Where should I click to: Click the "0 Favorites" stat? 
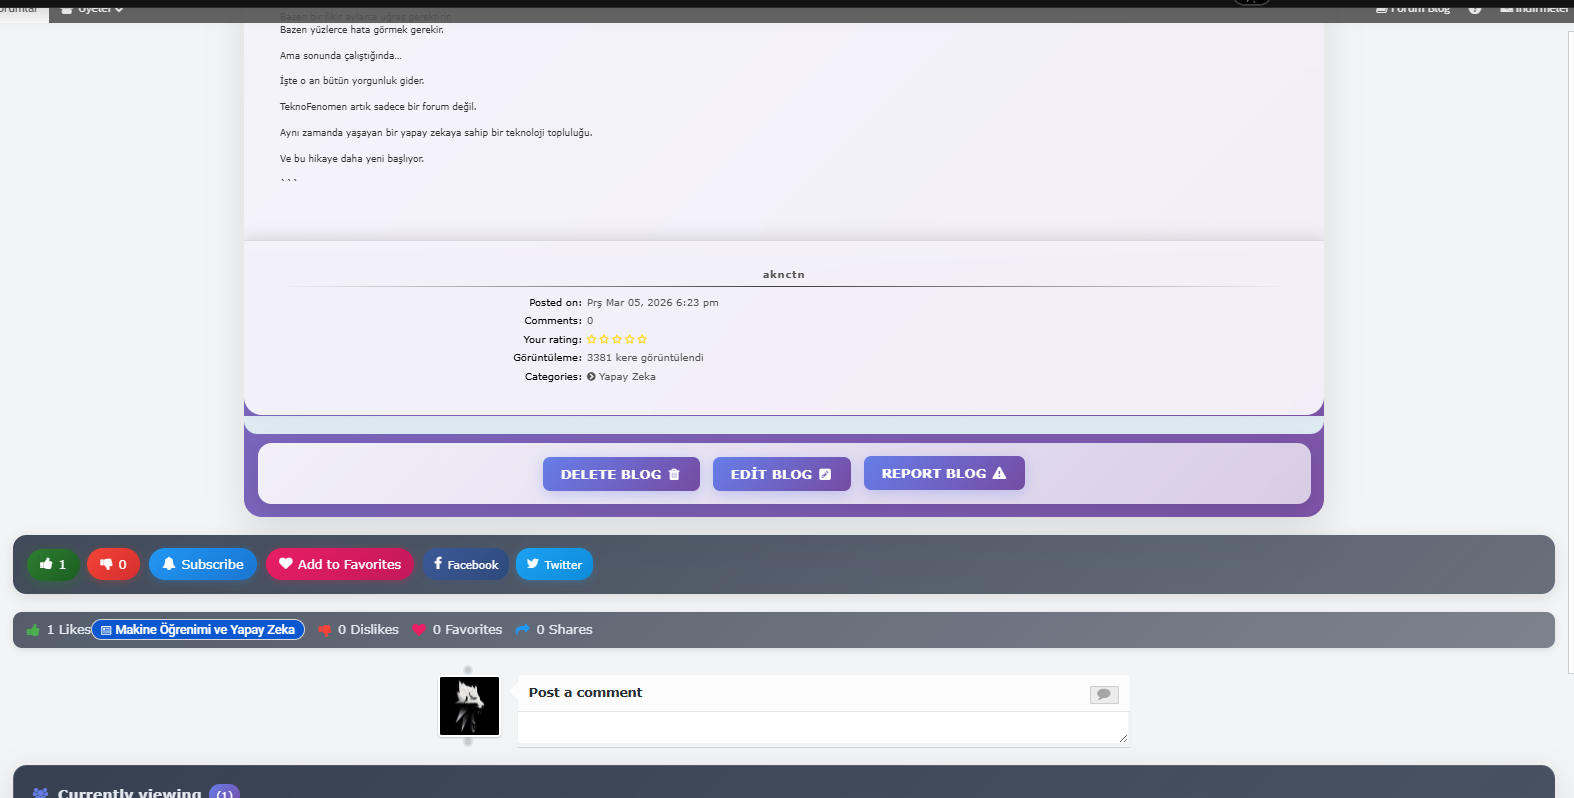point(457,630)
